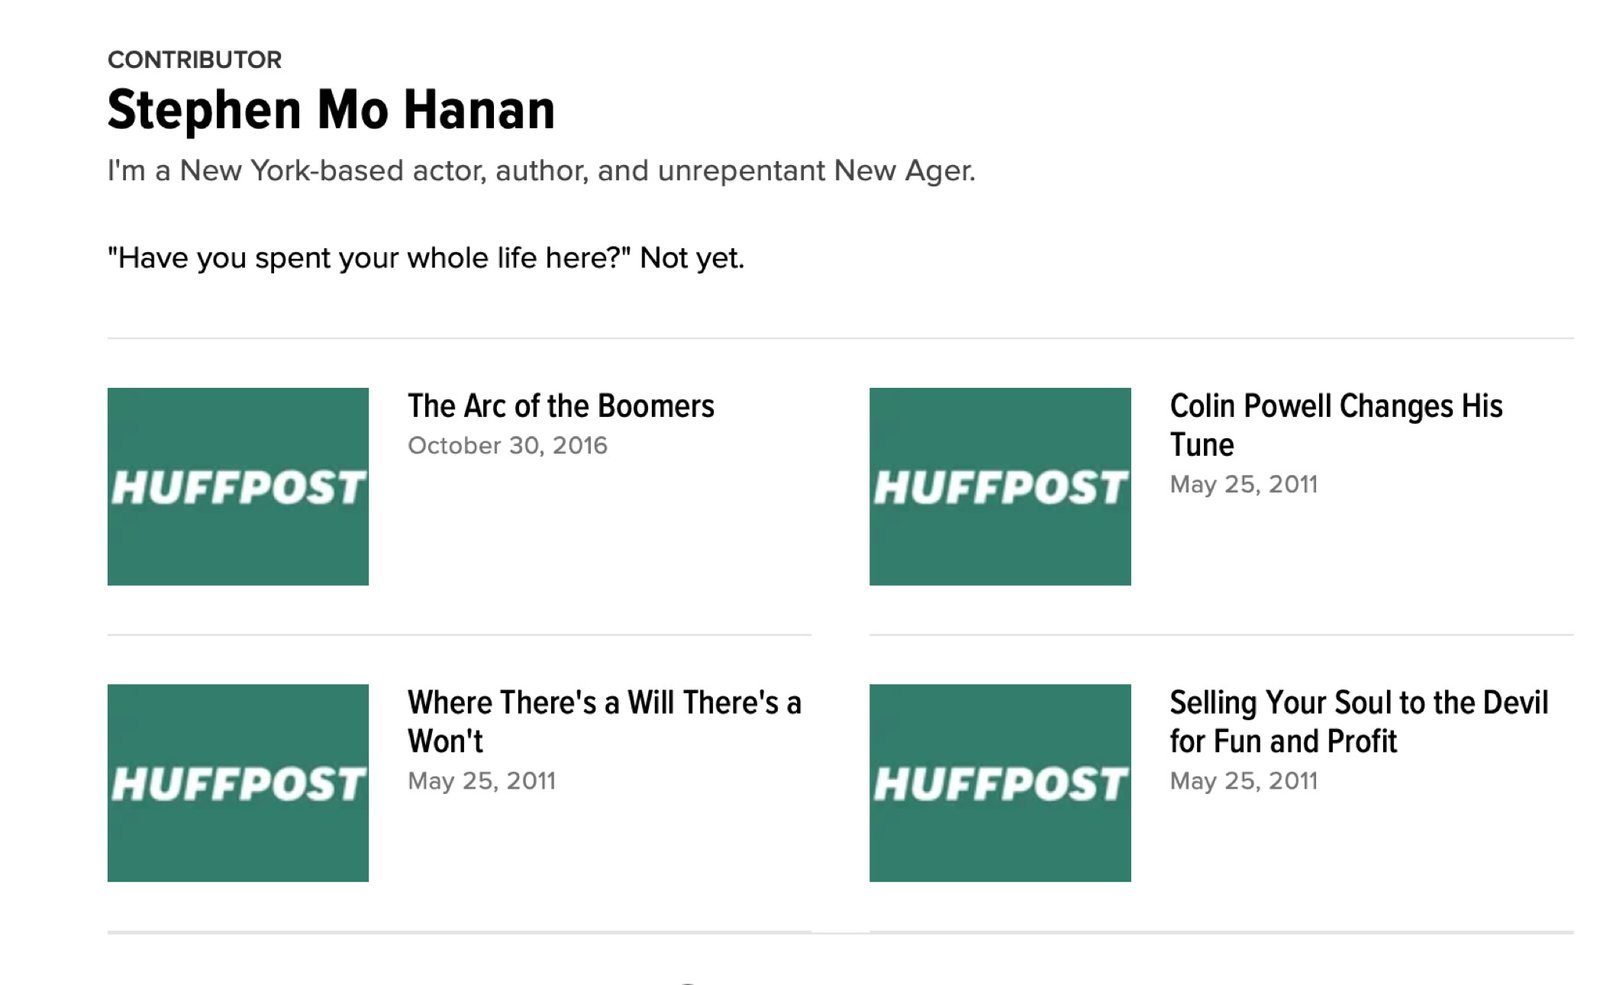The width and height of the screenshot is (1600, 985).
Task: Click date under Where There's a Will headline
Action: [481, 781]
